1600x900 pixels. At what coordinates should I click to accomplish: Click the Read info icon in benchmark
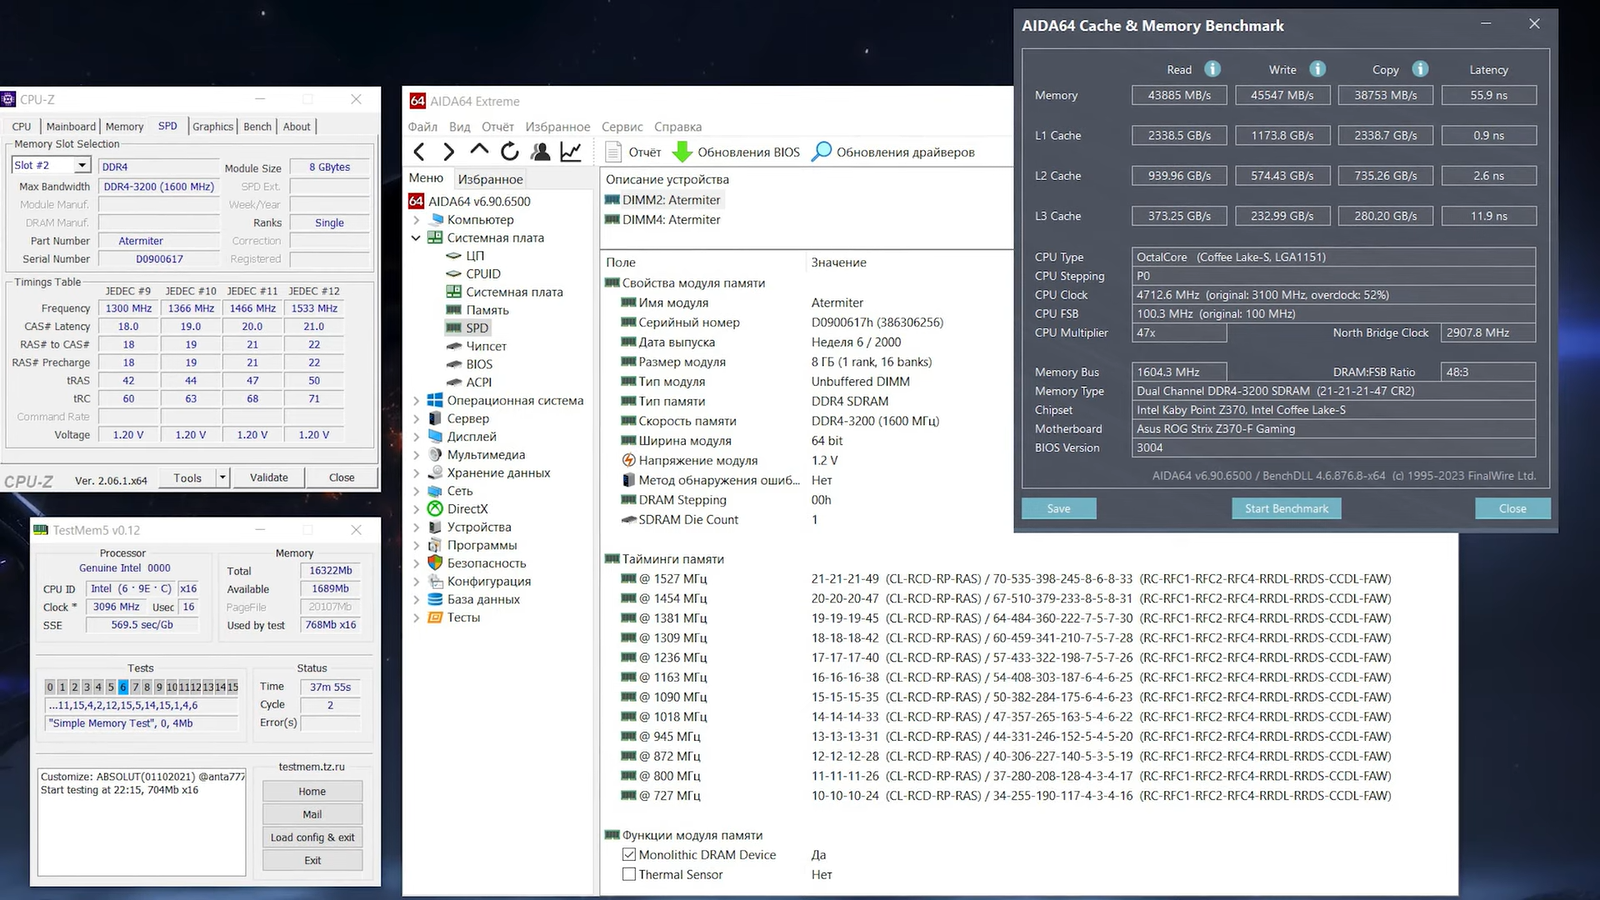1212,69
